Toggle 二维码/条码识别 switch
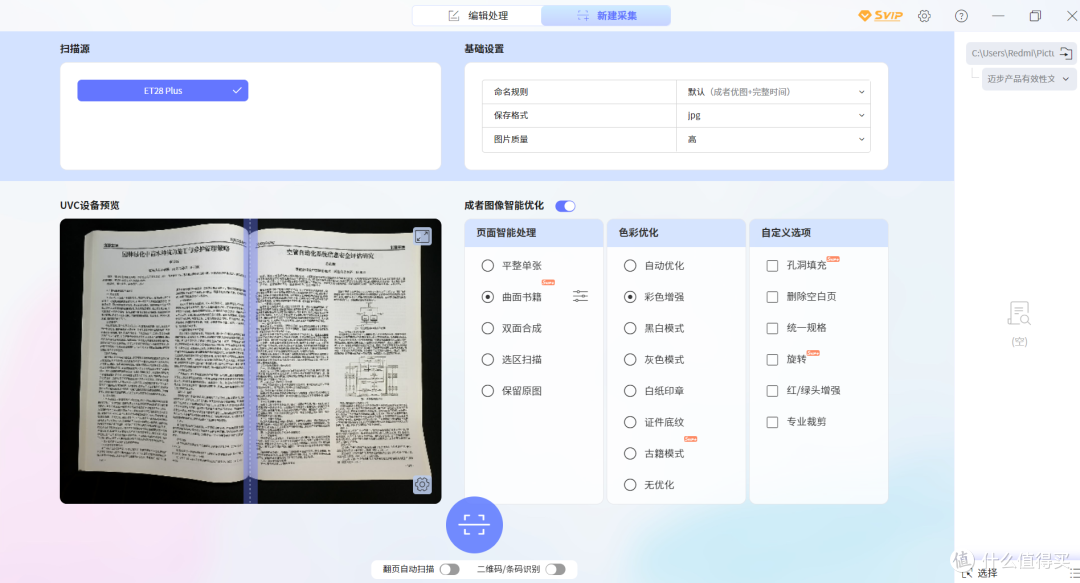Screen dimensions: 1080x583 556,569
